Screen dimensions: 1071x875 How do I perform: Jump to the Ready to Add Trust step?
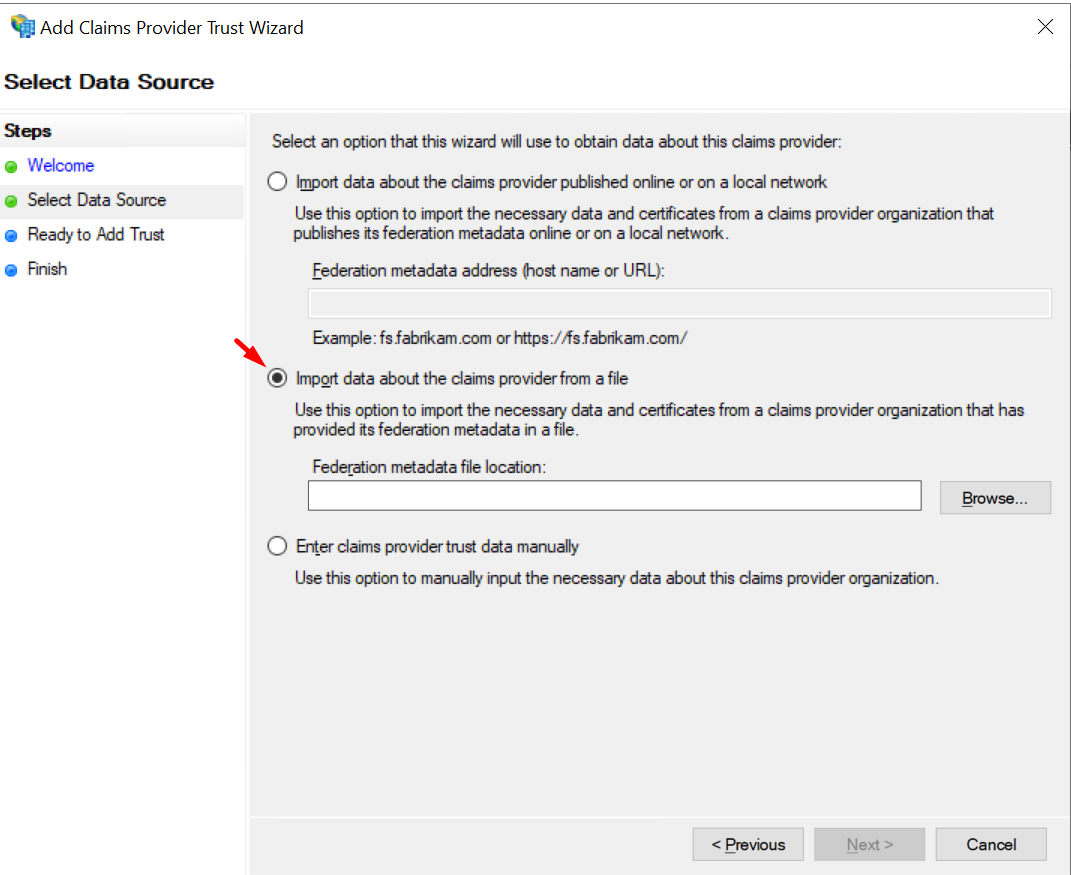(x=96, y=235)
